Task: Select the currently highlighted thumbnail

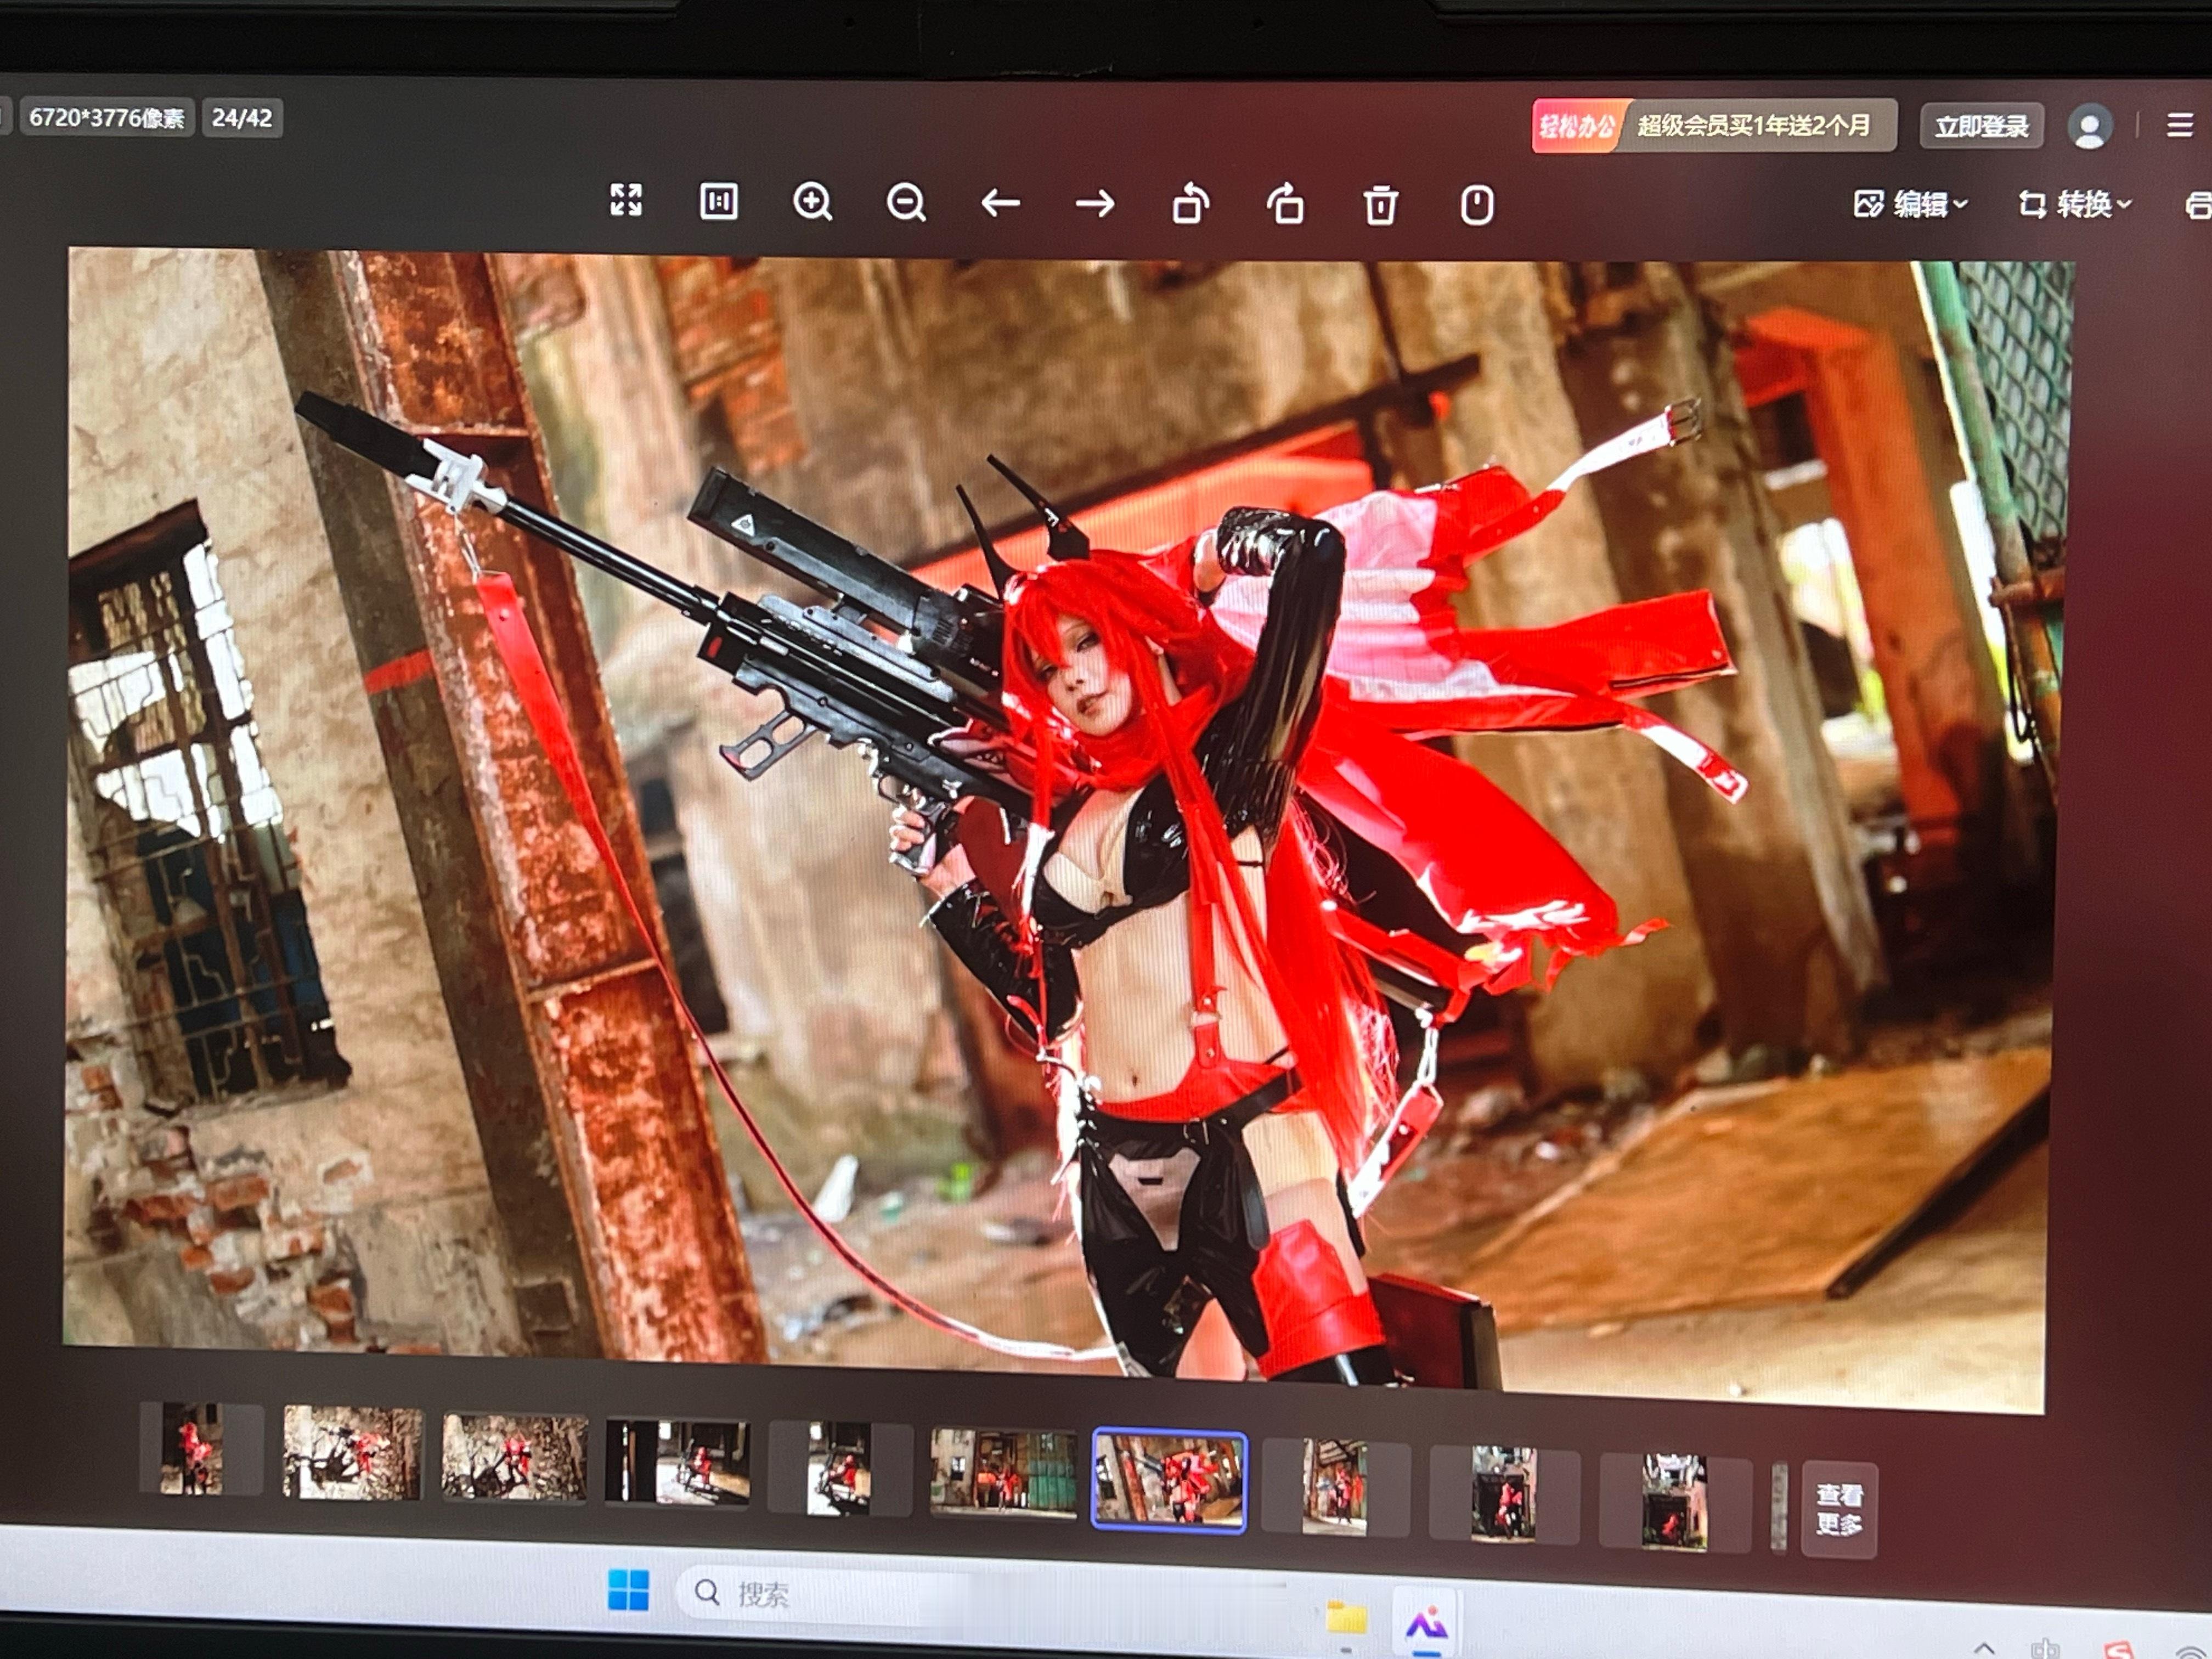Action: (1169, 1481)
